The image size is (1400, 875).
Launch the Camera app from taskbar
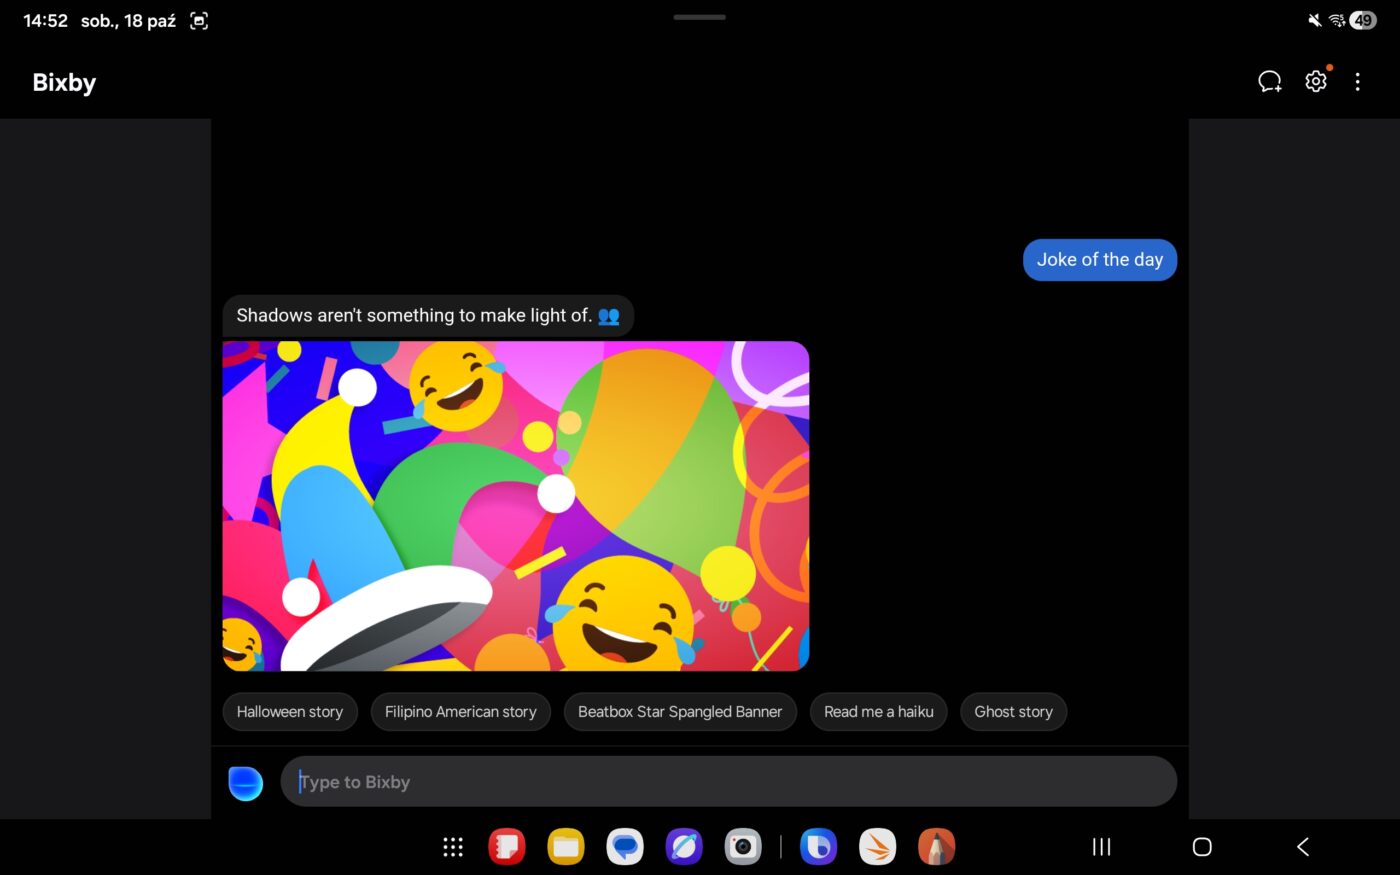click(x=743, y=847)
